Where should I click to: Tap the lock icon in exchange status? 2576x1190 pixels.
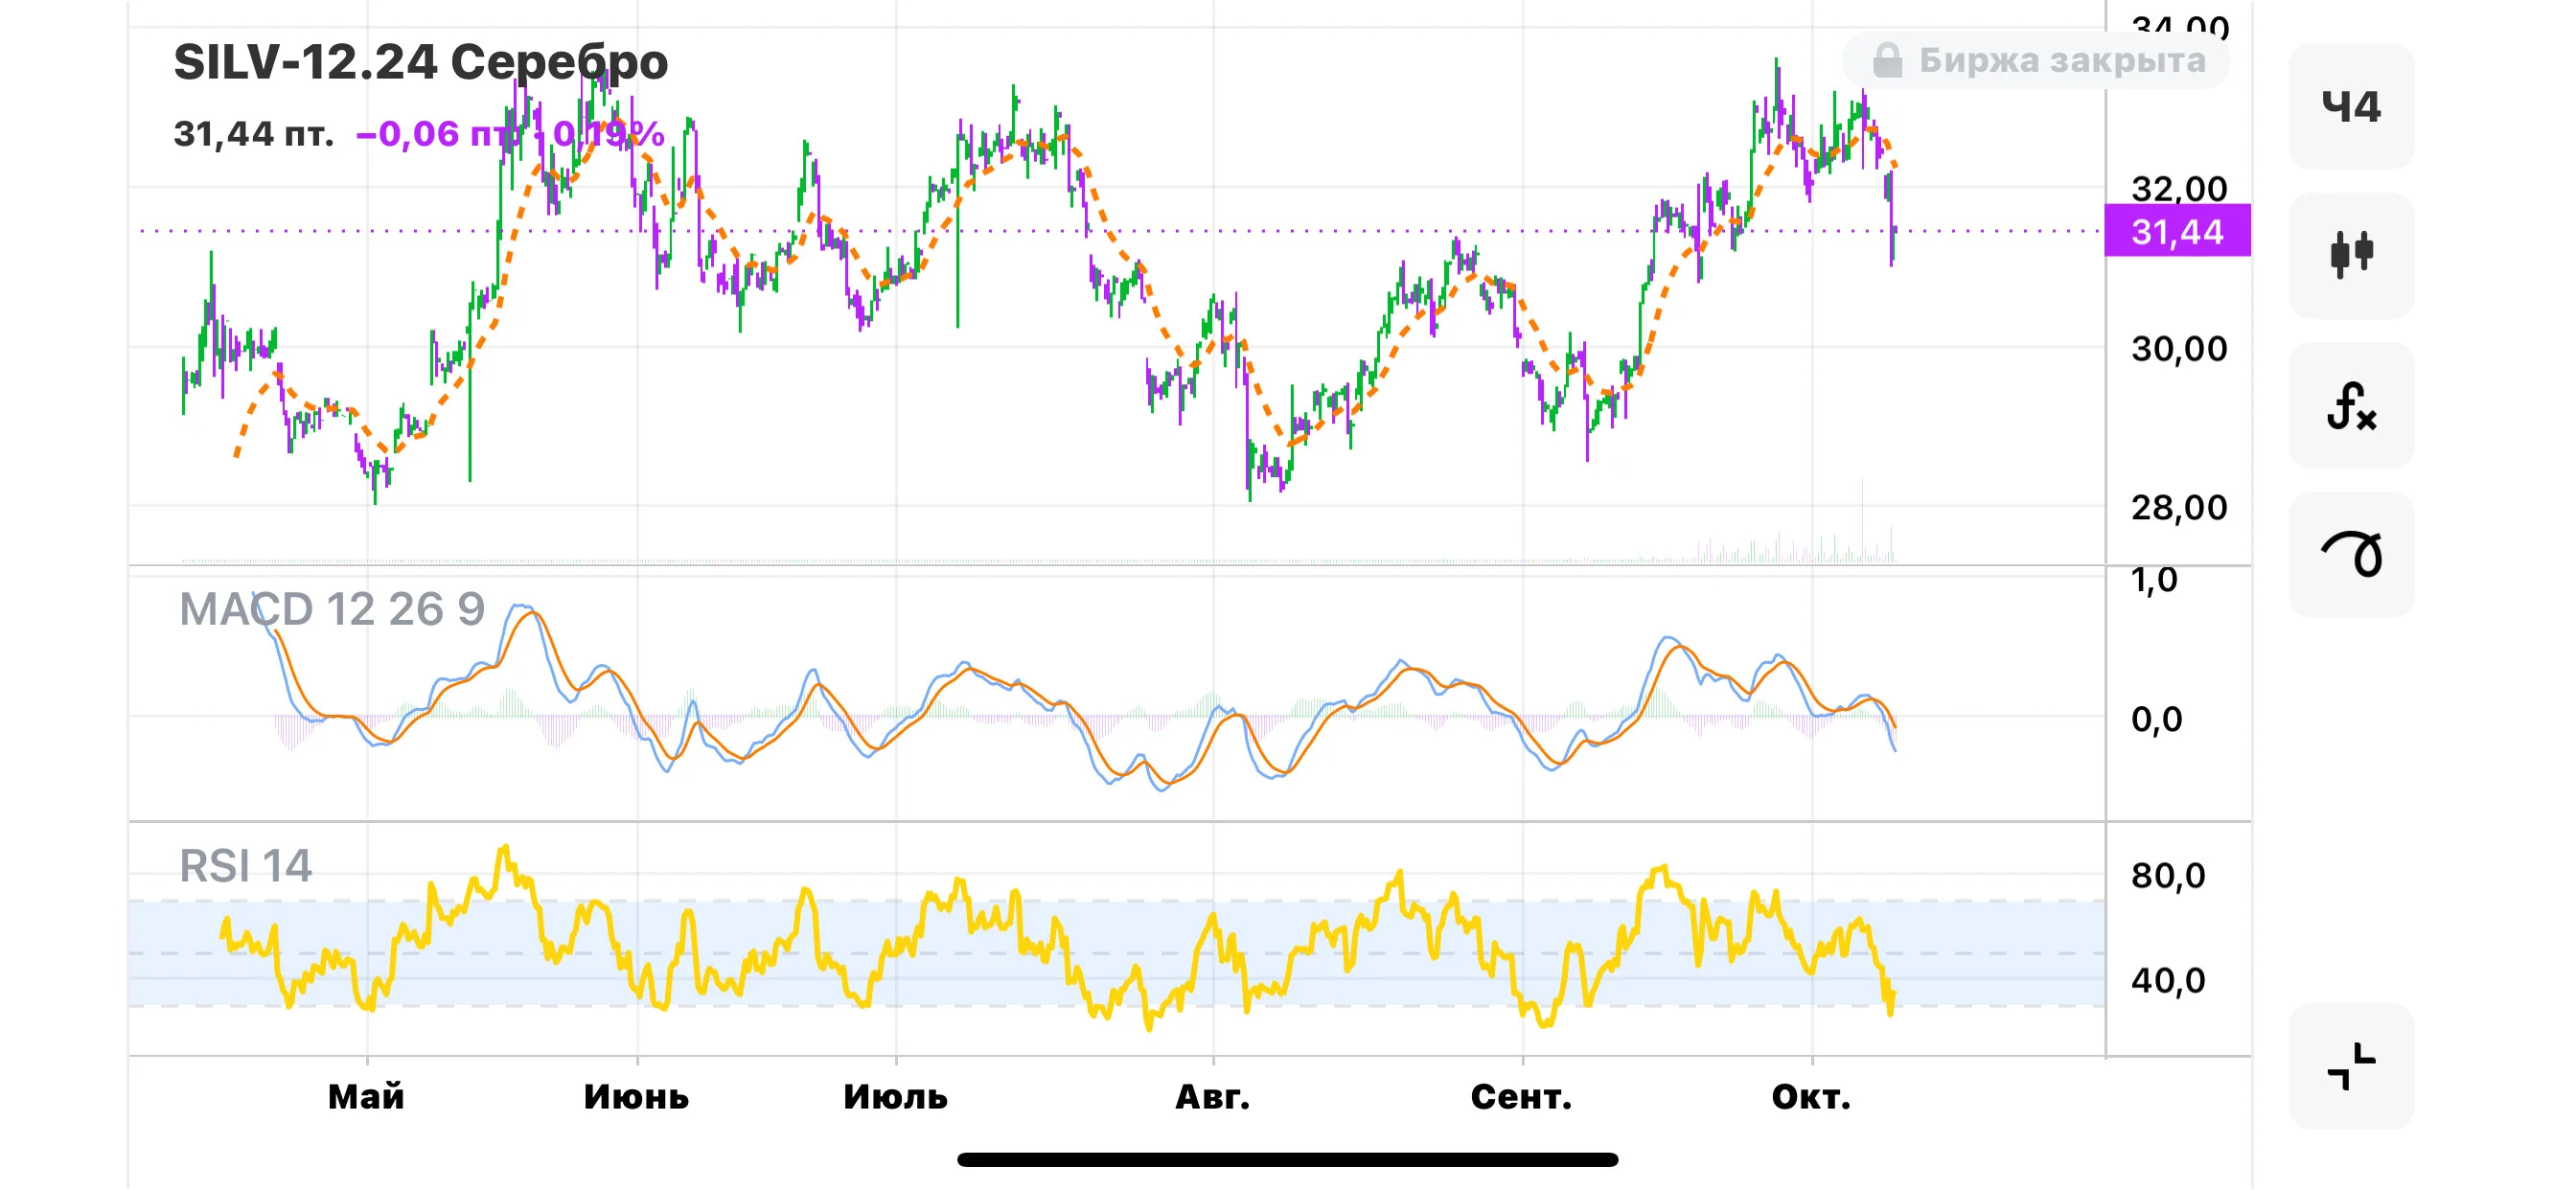[x=1887, y=60]
